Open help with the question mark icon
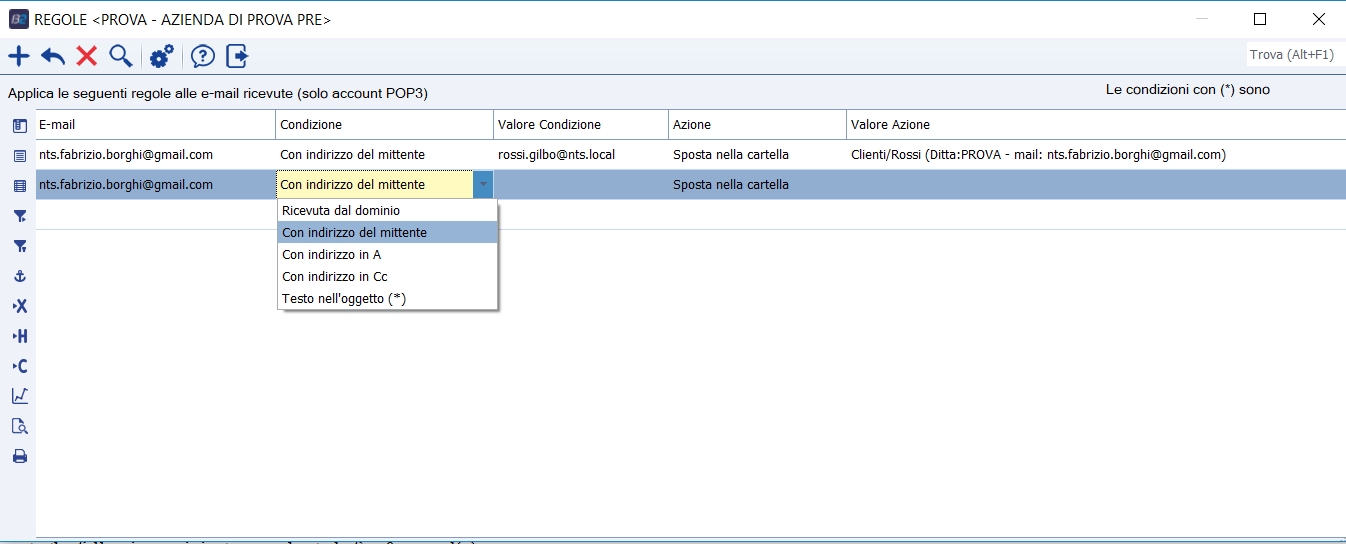Viewport: 1346px width, 544px height. click(203, 56)
